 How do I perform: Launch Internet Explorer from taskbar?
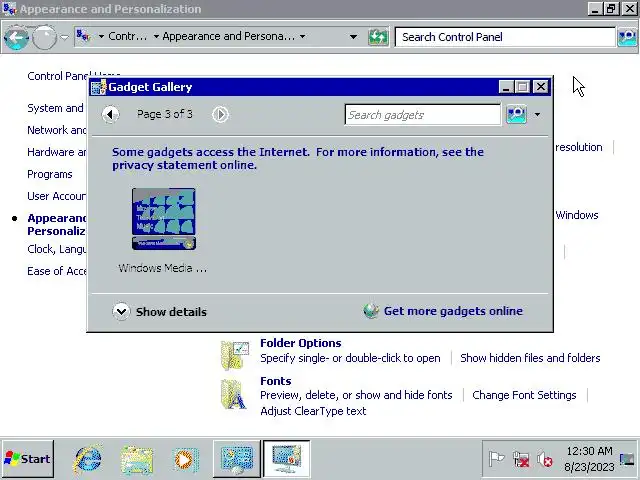point(88,459)
